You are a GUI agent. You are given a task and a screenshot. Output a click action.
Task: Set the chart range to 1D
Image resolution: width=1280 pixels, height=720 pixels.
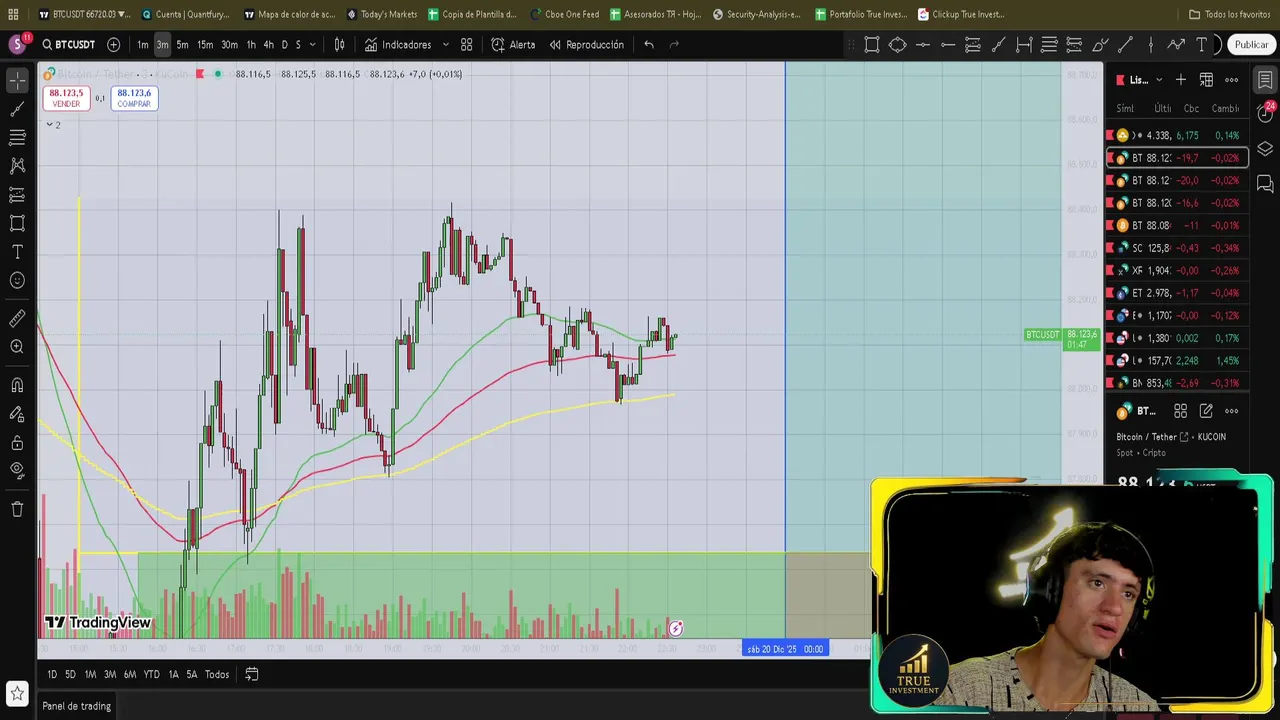point(52,674)
